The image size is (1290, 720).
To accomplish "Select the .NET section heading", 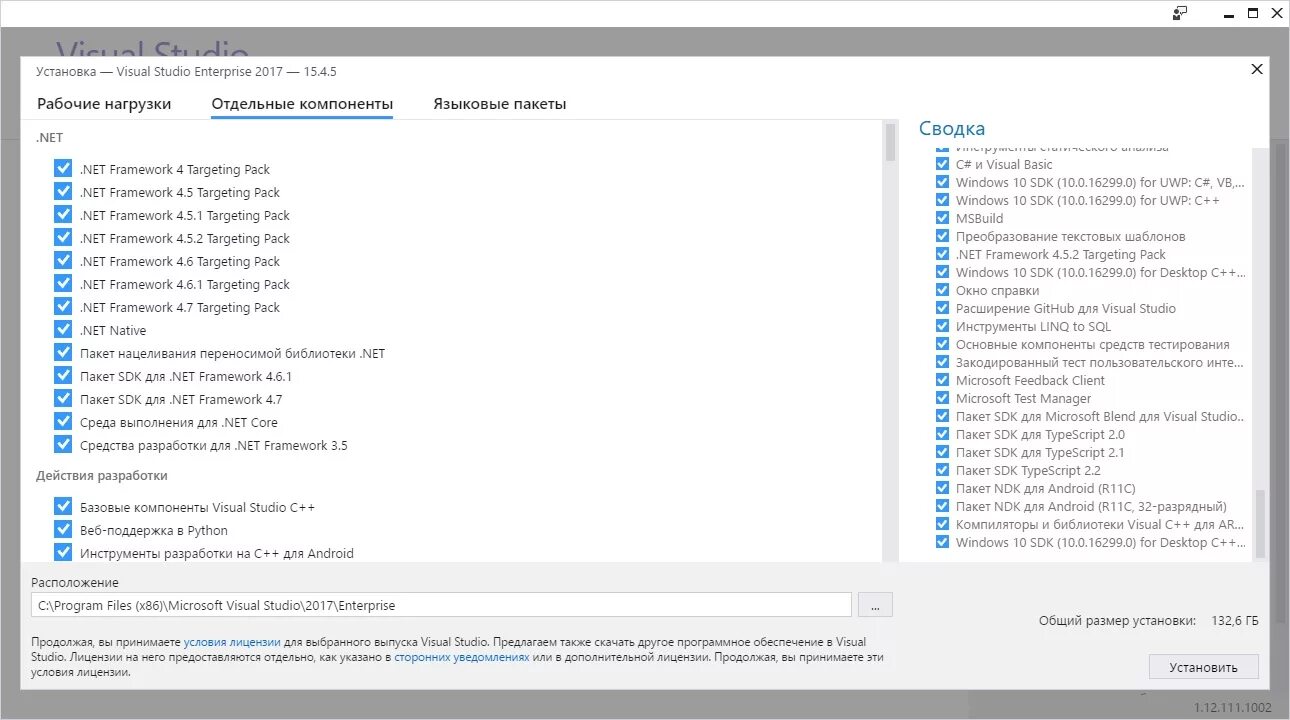I will (x=50, y=138).
